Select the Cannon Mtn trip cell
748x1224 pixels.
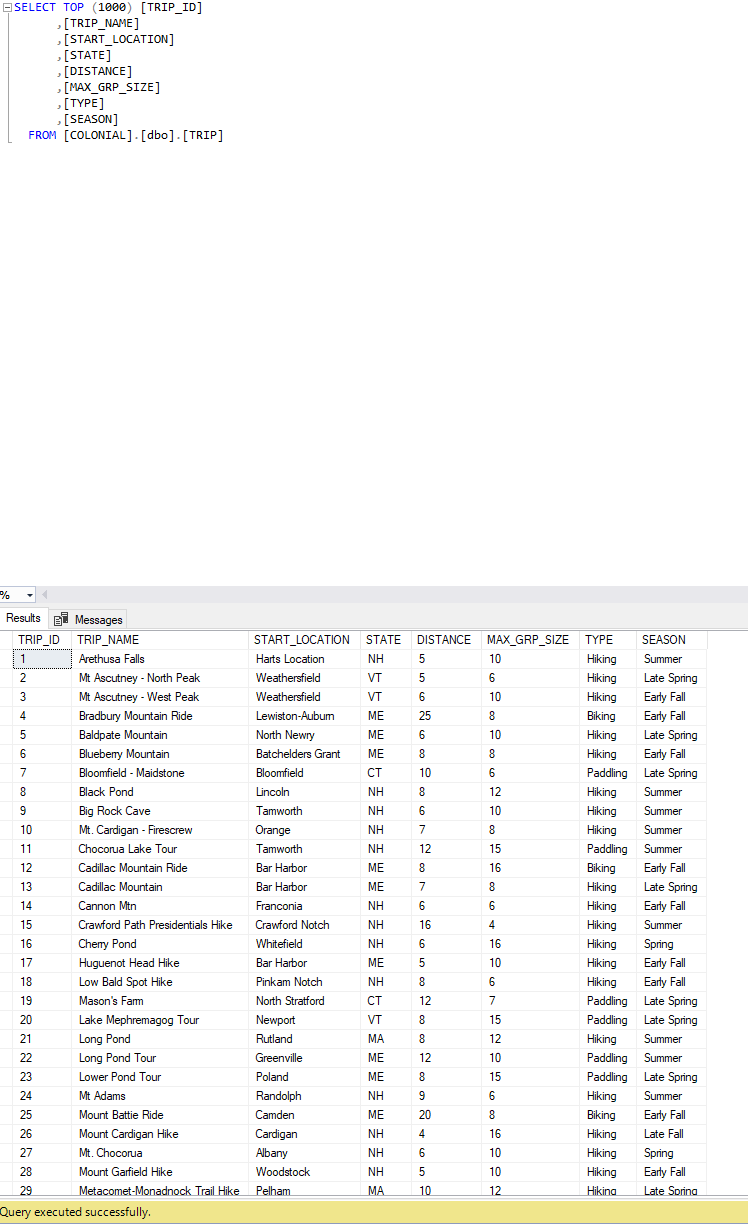point(161,906)
